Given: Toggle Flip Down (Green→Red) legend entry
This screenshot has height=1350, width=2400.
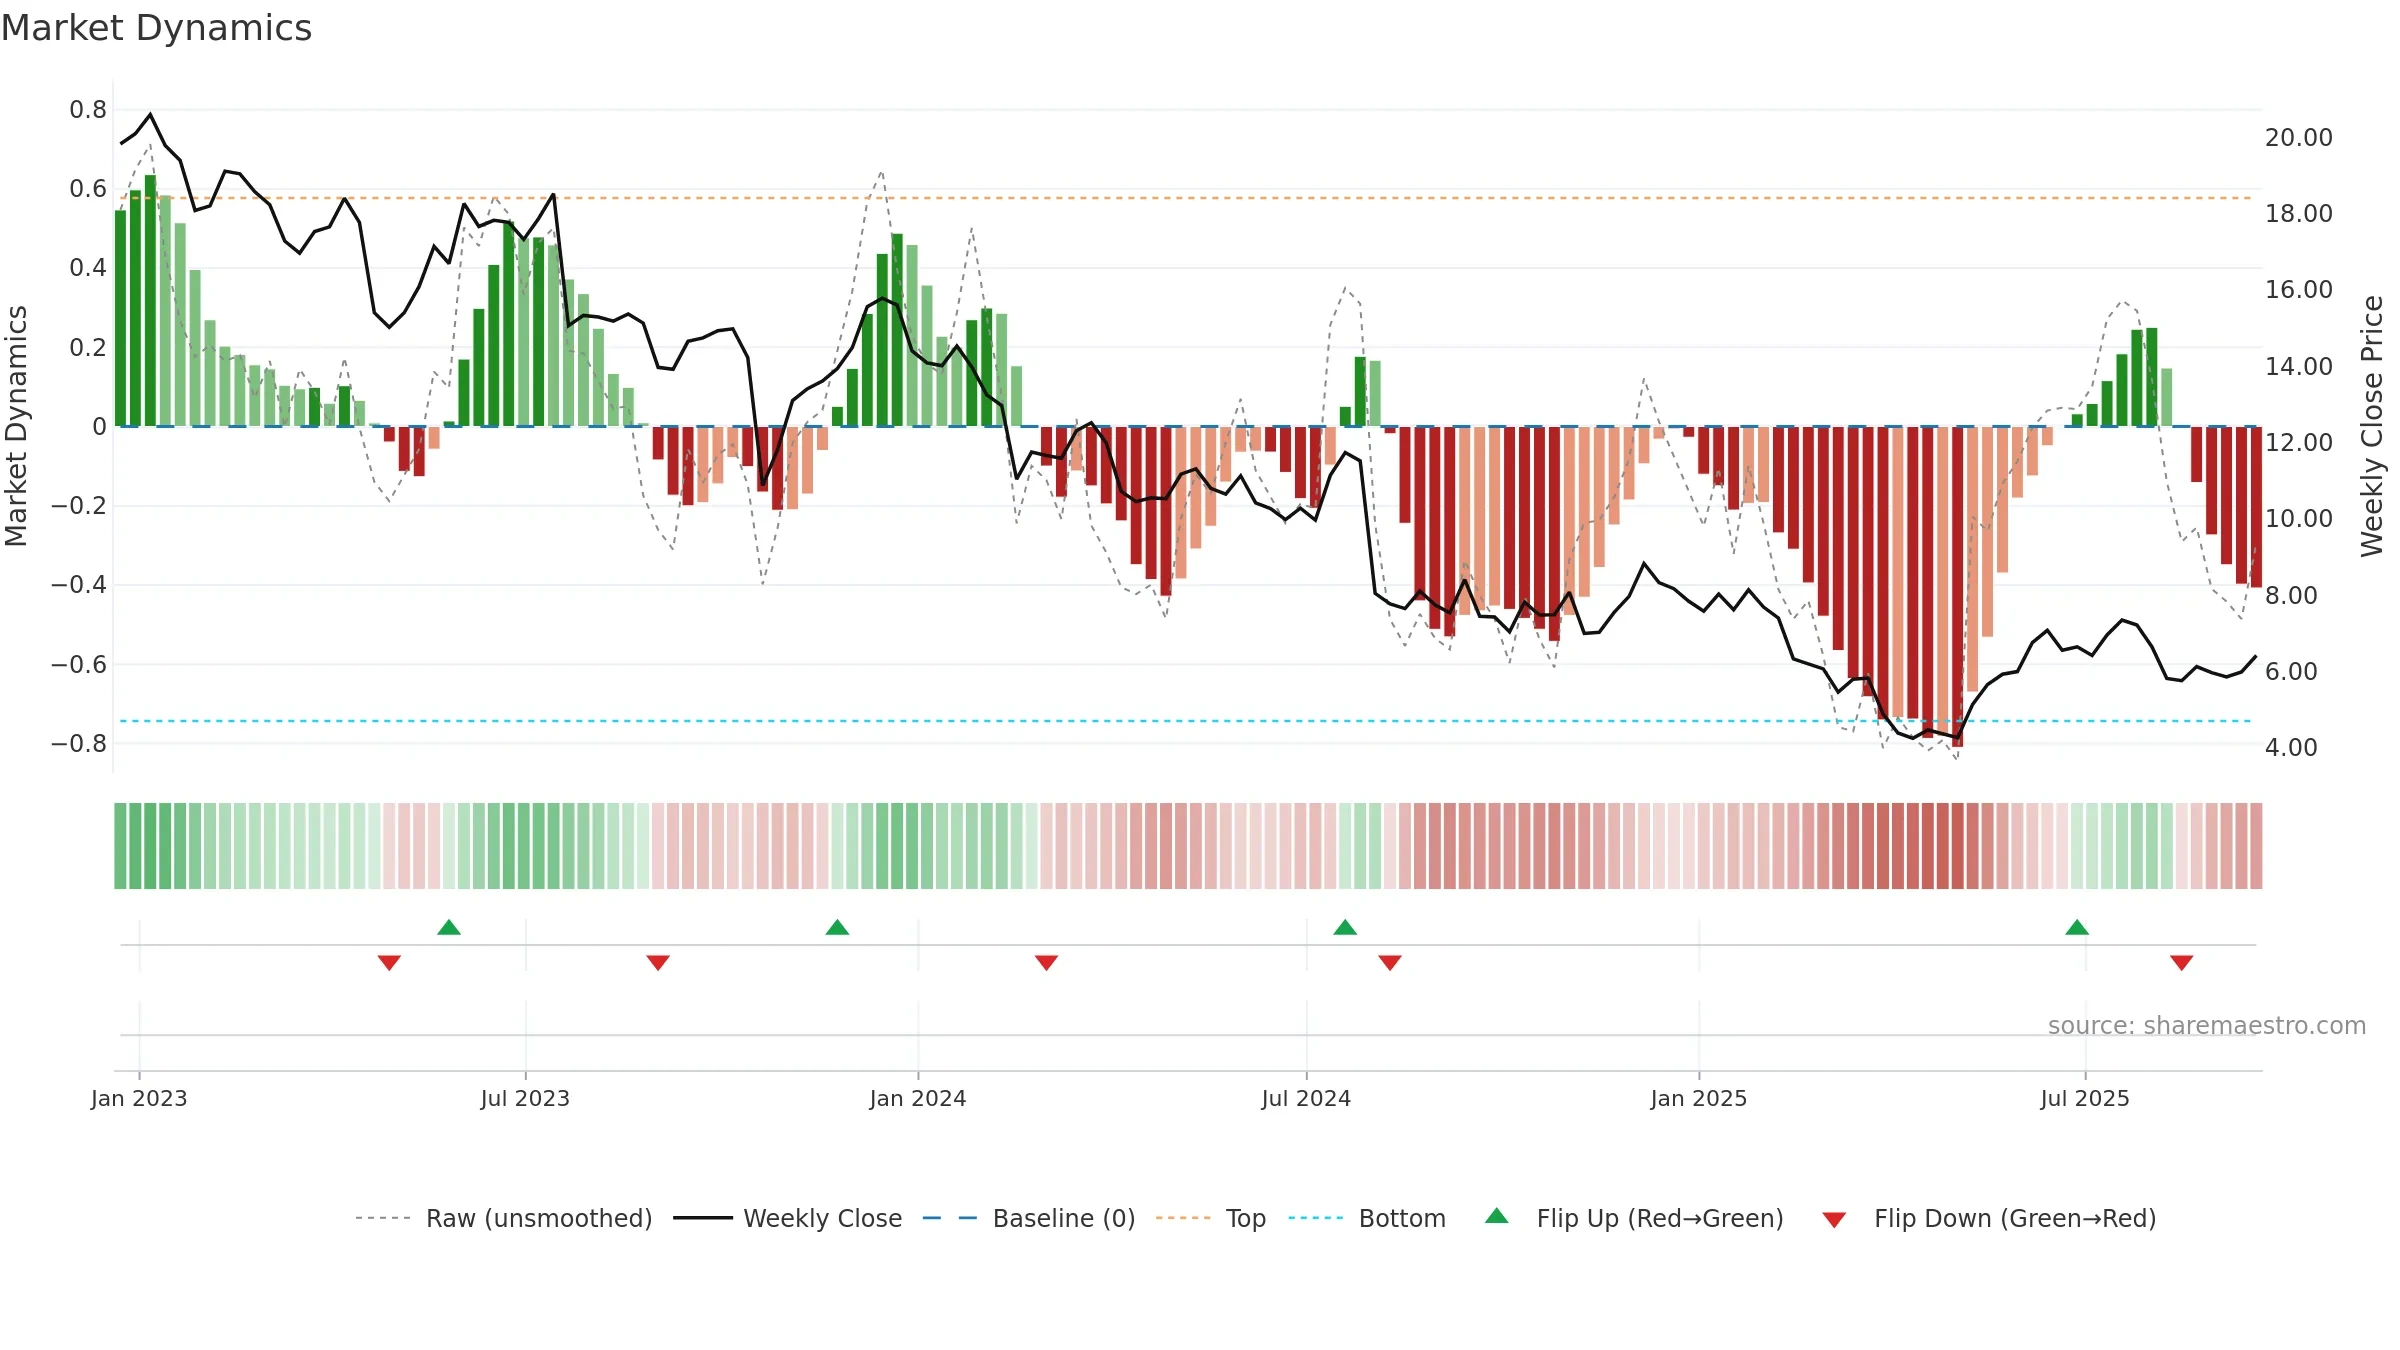Looking at the screenshot, I should pos(1988,1218).
